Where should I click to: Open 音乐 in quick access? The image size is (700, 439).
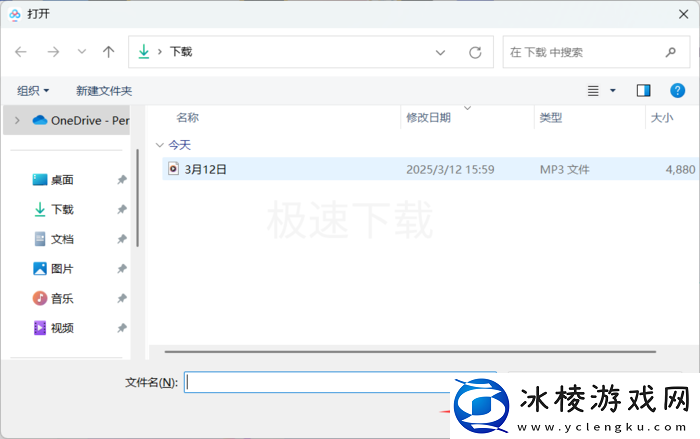[62, 298]
